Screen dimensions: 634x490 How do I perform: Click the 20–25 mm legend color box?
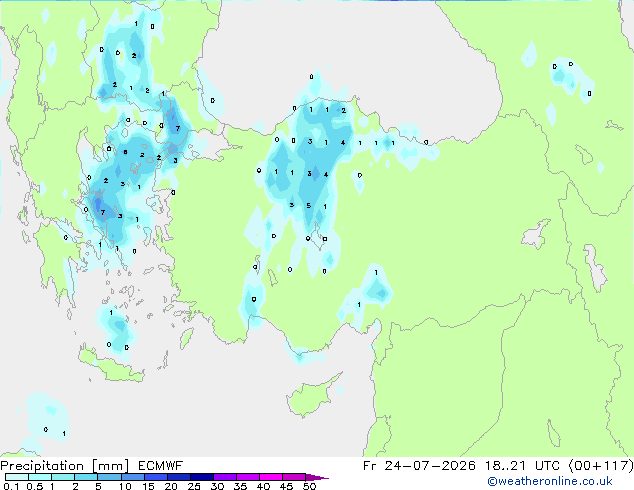click(178, 477)
